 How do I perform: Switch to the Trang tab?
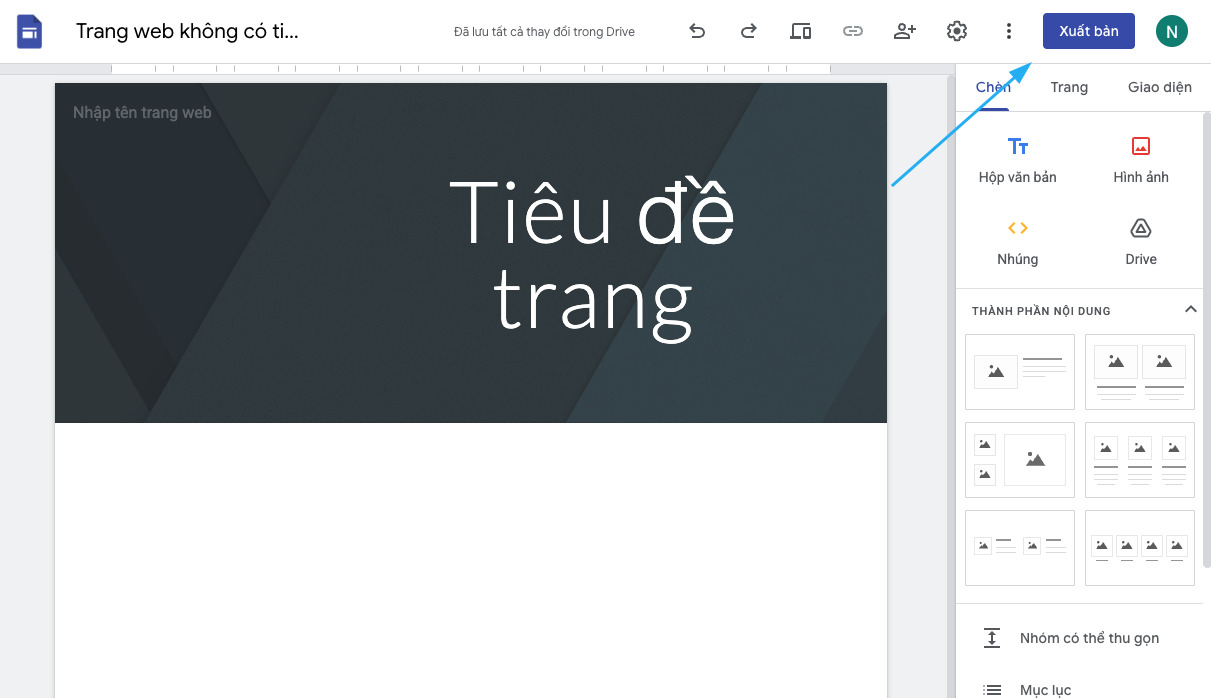[1069, 87]
